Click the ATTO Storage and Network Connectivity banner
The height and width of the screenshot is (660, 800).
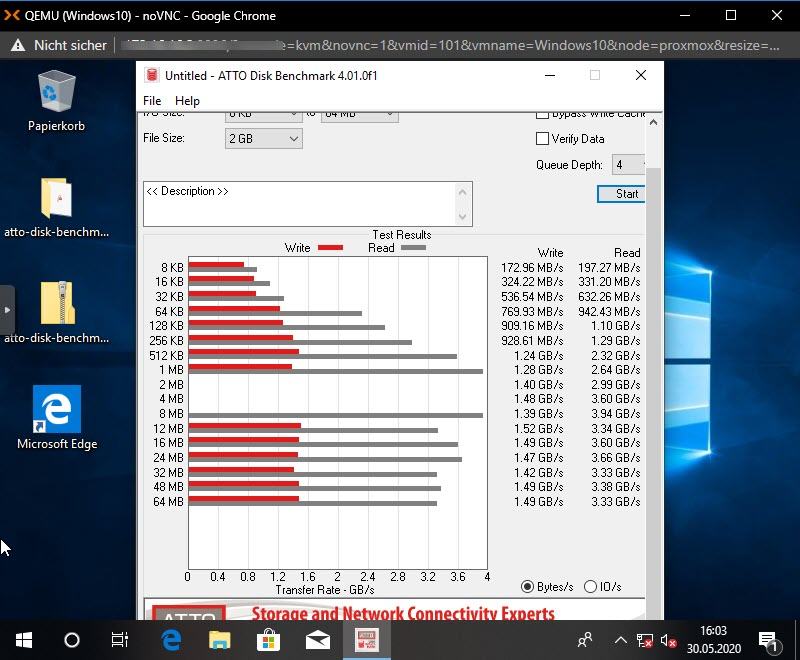[x=394, y=610]
